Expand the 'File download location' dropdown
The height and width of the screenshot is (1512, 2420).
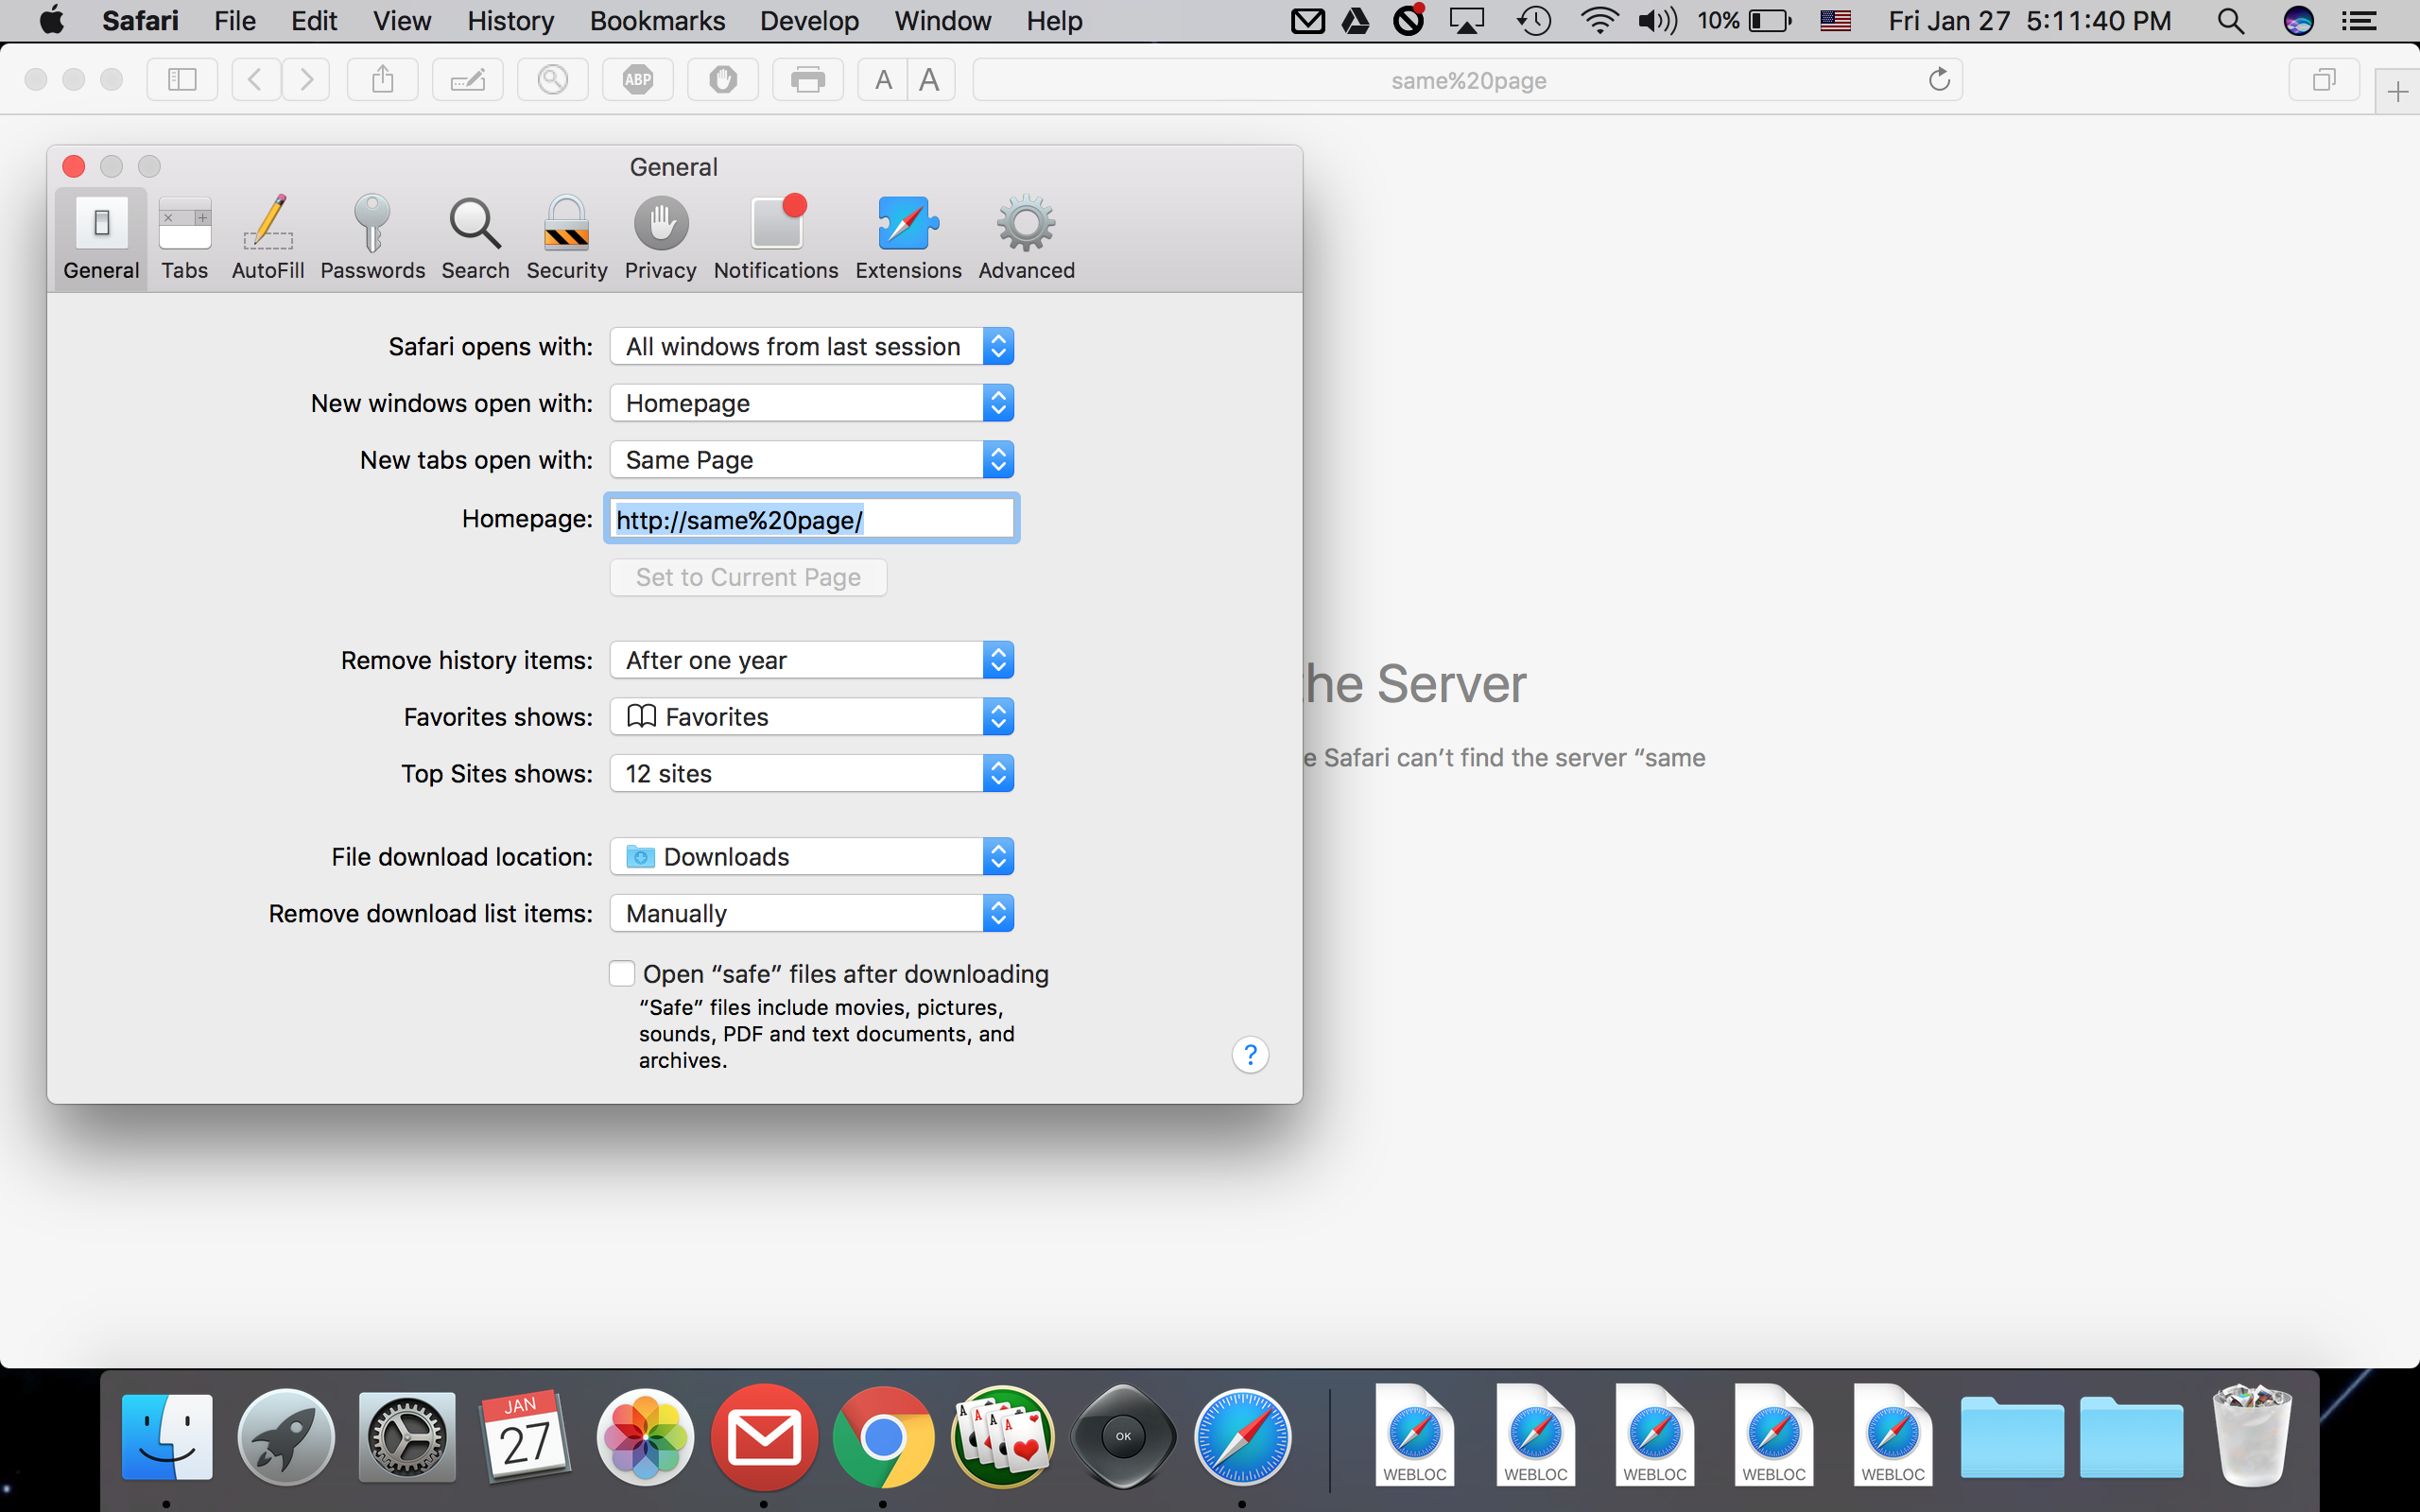[x=812, y=857]
